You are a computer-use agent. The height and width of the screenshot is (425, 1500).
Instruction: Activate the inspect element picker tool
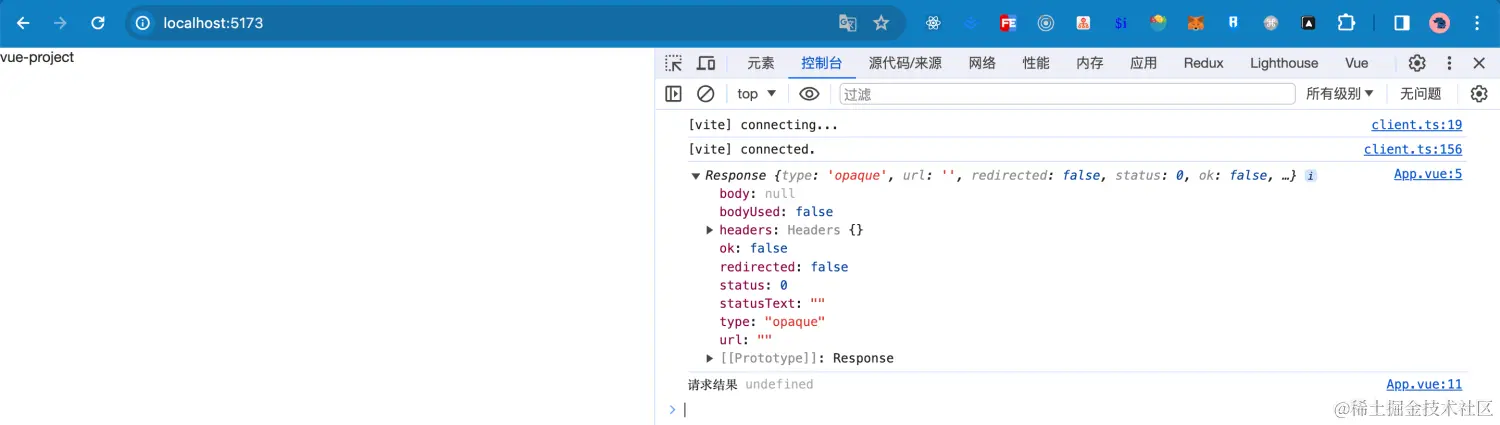click(x=674, y=63)
